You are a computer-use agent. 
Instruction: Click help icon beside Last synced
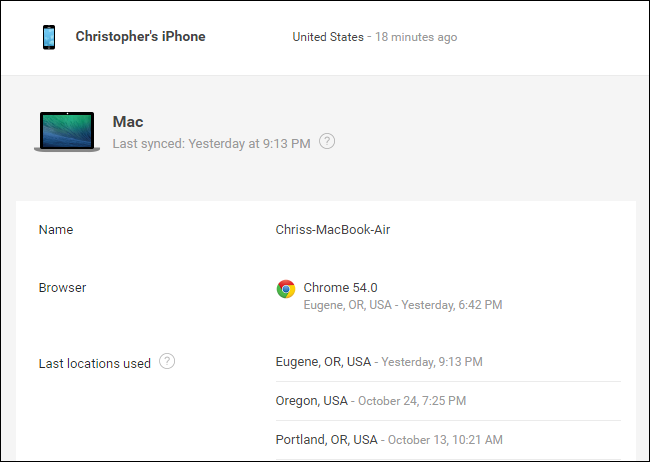click(327, 142)
